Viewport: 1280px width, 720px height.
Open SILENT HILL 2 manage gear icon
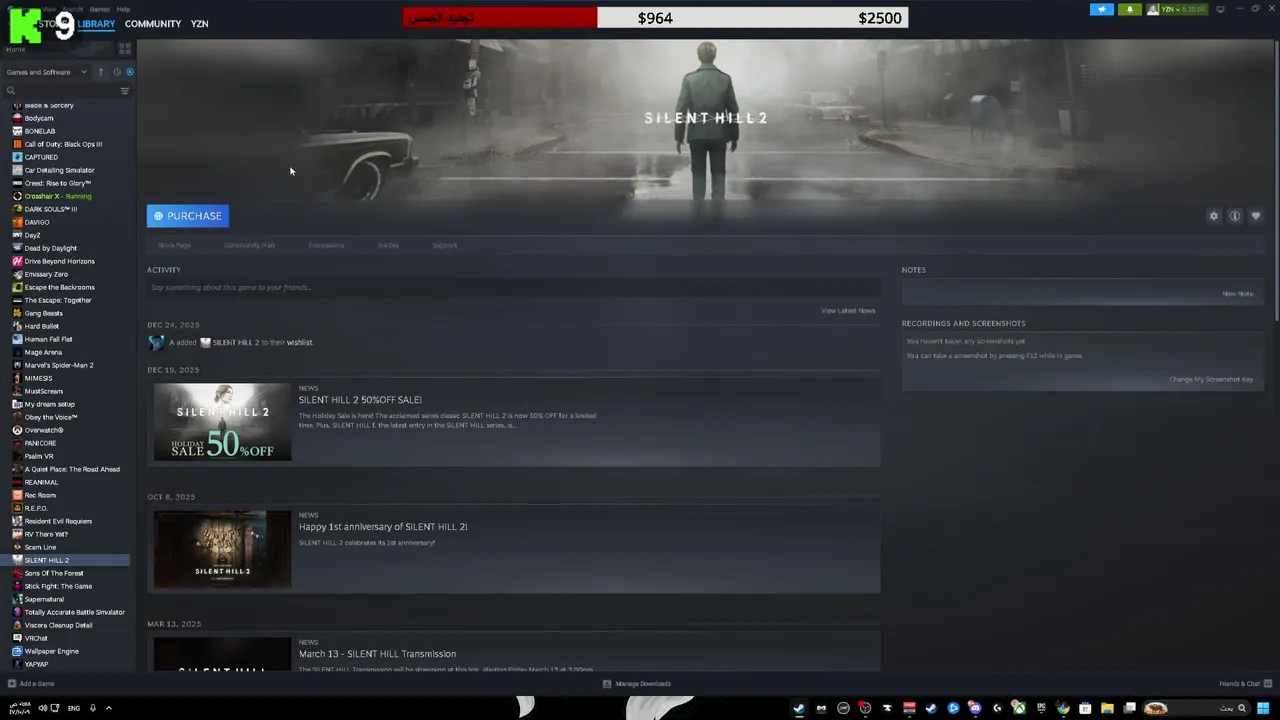tap(1214, 216)
